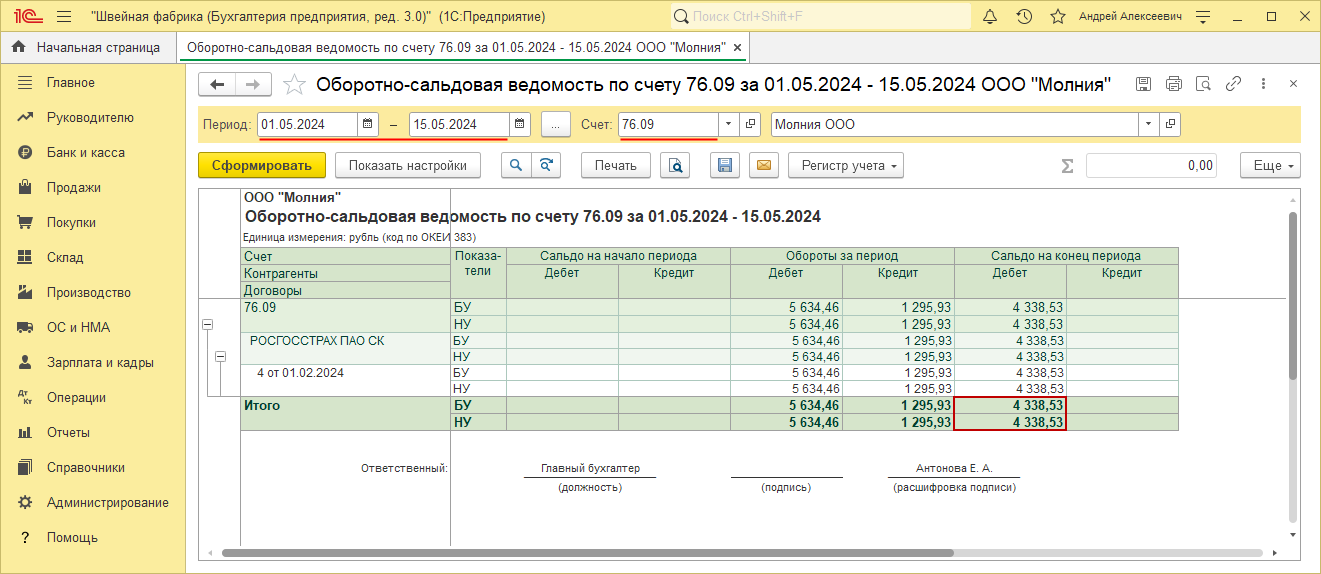Click the Сформировать button
The image size is (1321, 574).
[262, 166]
